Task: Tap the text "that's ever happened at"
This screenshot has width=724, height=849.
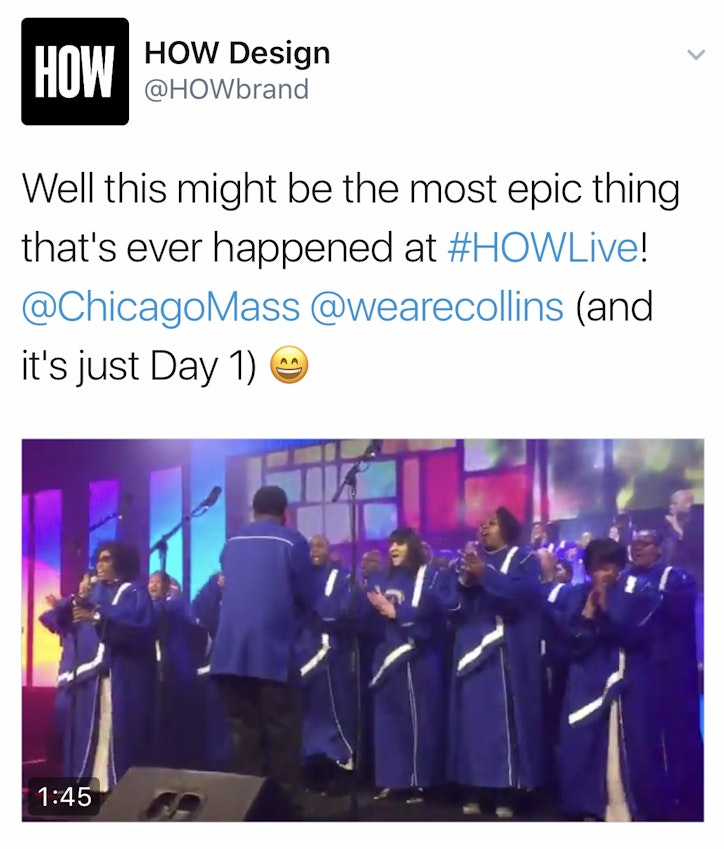Action: click(229, 247)
